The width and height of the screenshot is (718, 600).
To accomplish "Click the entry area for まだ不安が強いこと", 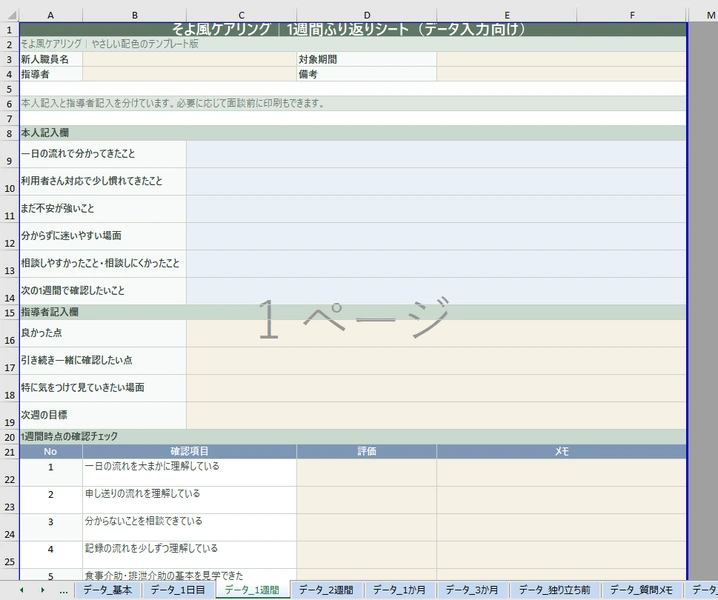I will [436, 209].
